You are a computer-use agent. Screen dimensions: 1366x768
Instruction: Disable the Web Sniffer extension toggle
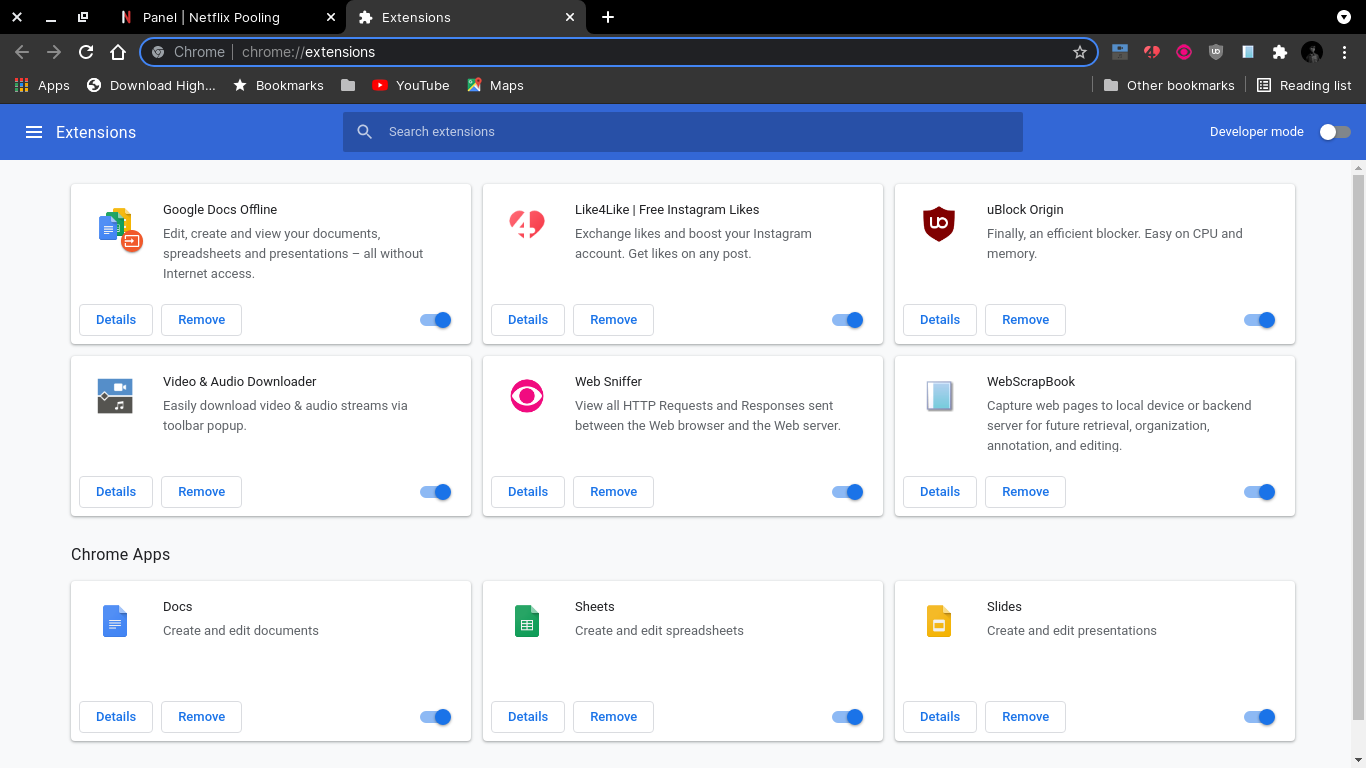click(x=847, y=492)
